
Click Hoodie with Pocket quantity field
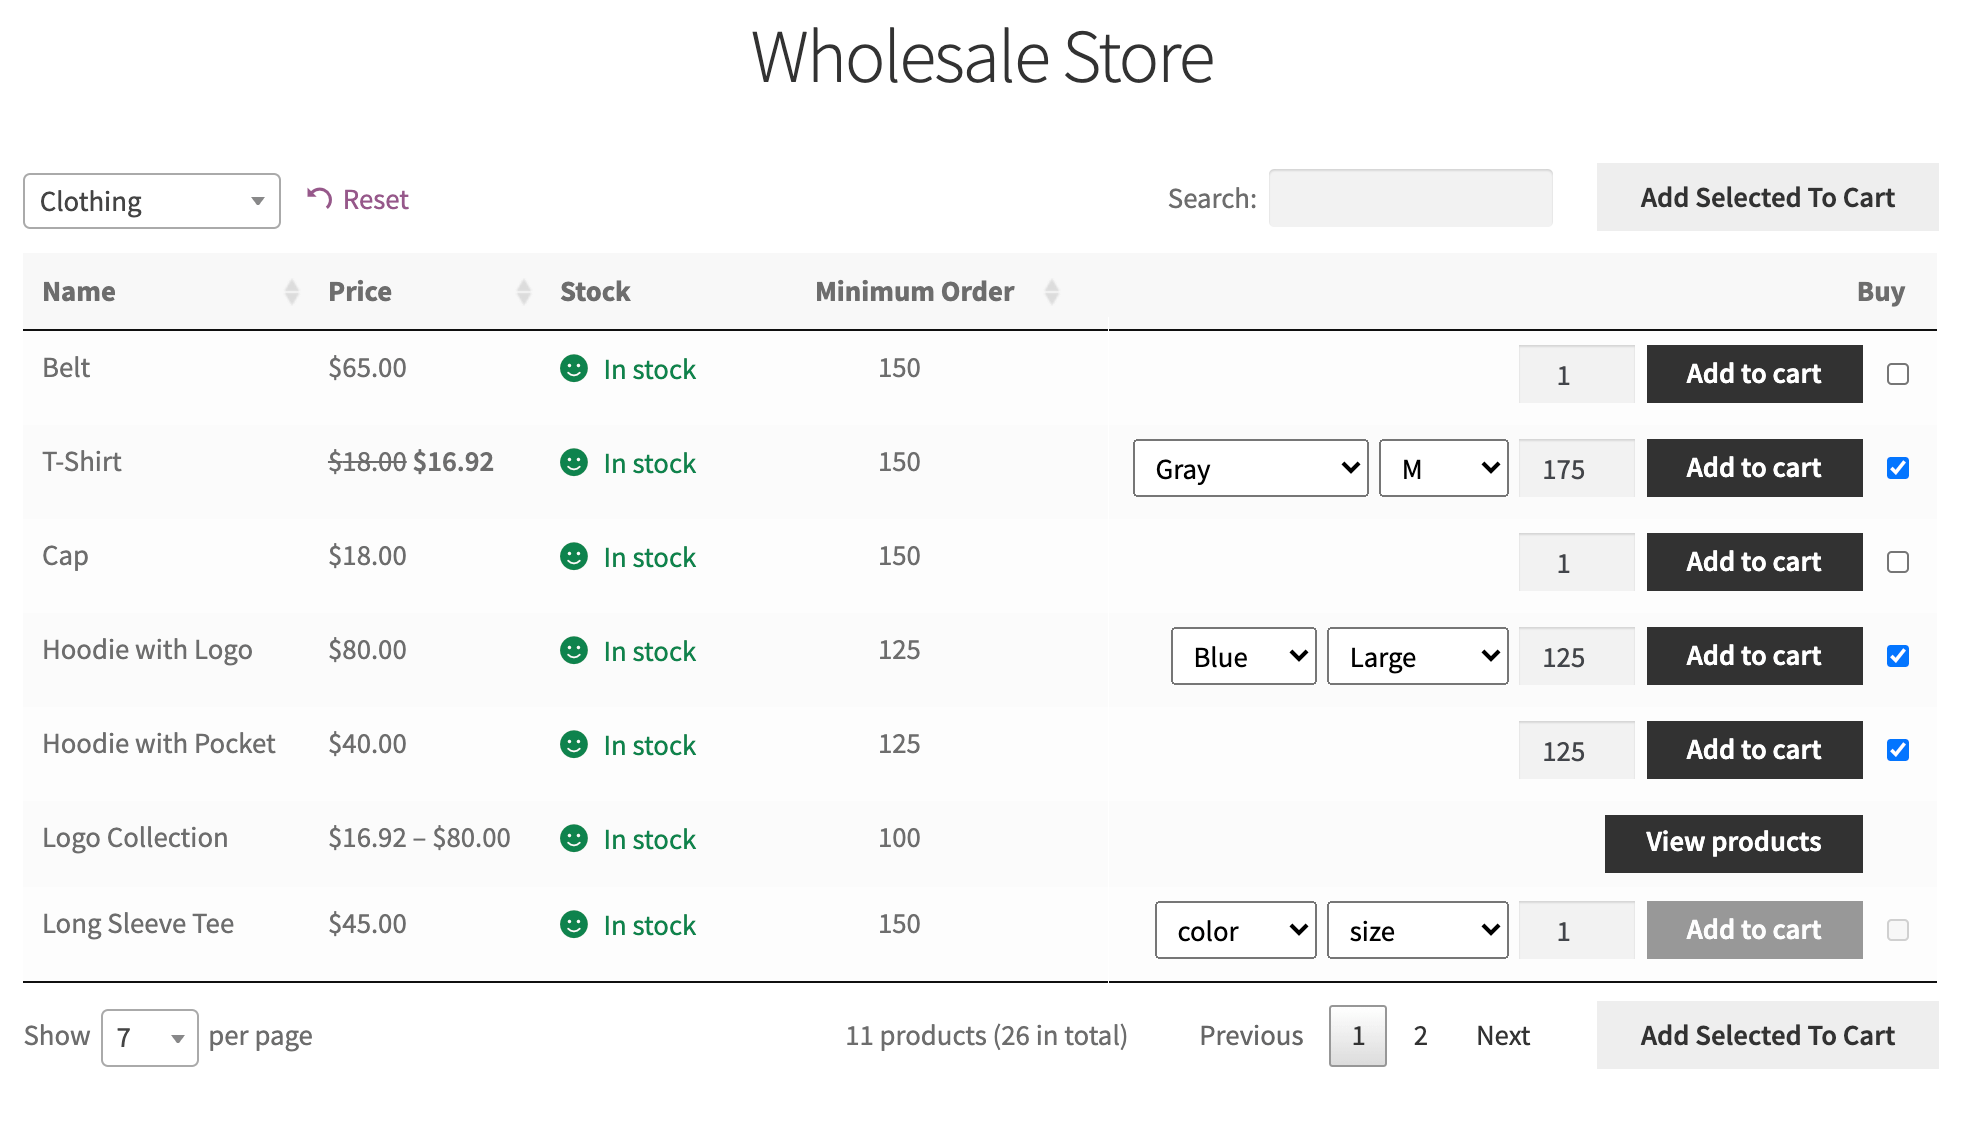(x=1576, y=750)
